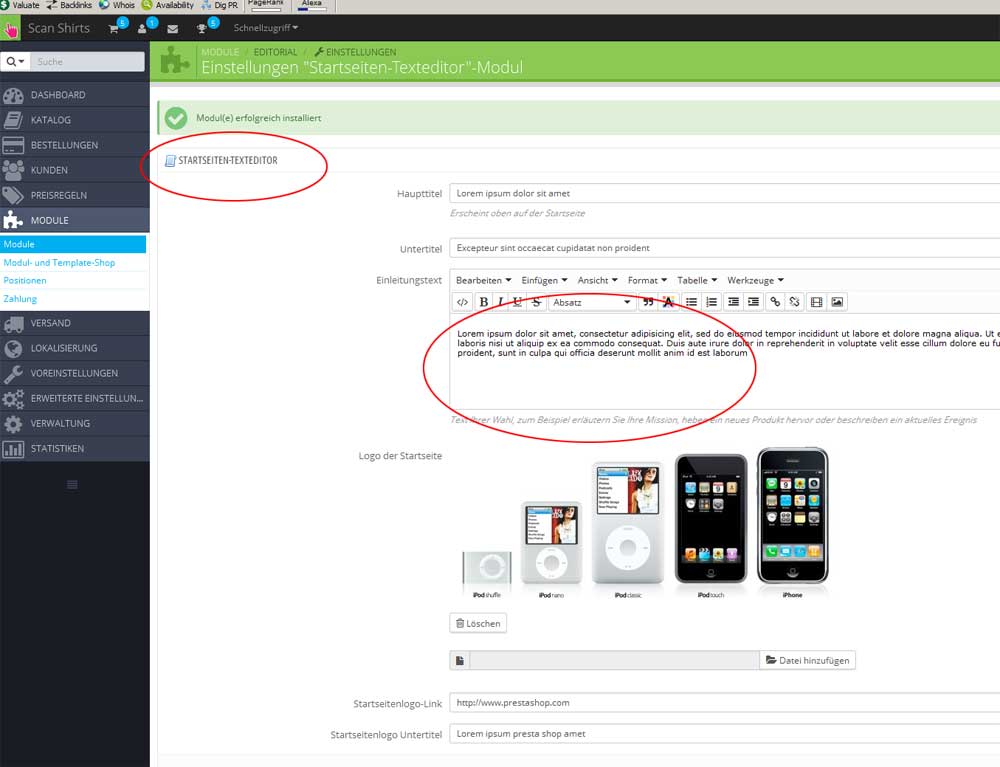Click the EDITORIAL breadcrumb link
Image resolution: width=1000 pixels, height=767 pixels.
point(276,52)
